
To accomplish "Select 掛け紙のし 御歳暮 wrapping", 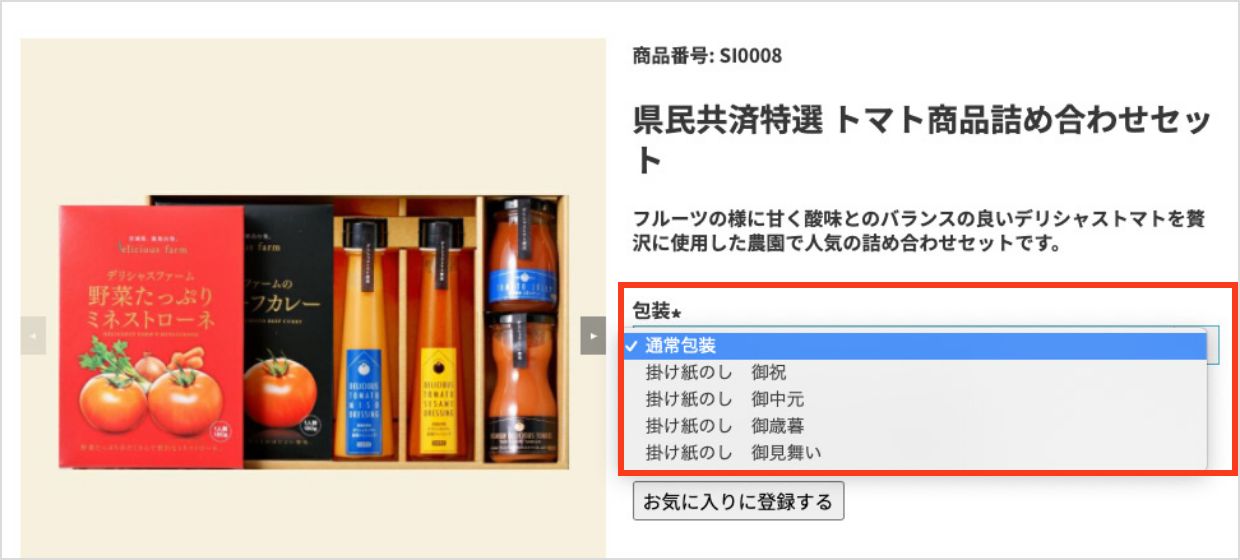I will point(915,426).
